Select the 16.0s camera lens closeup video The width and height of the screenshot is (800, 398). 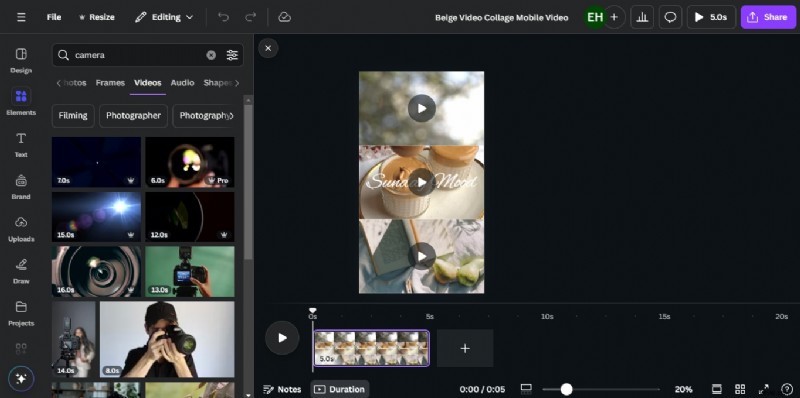(96, 271)
